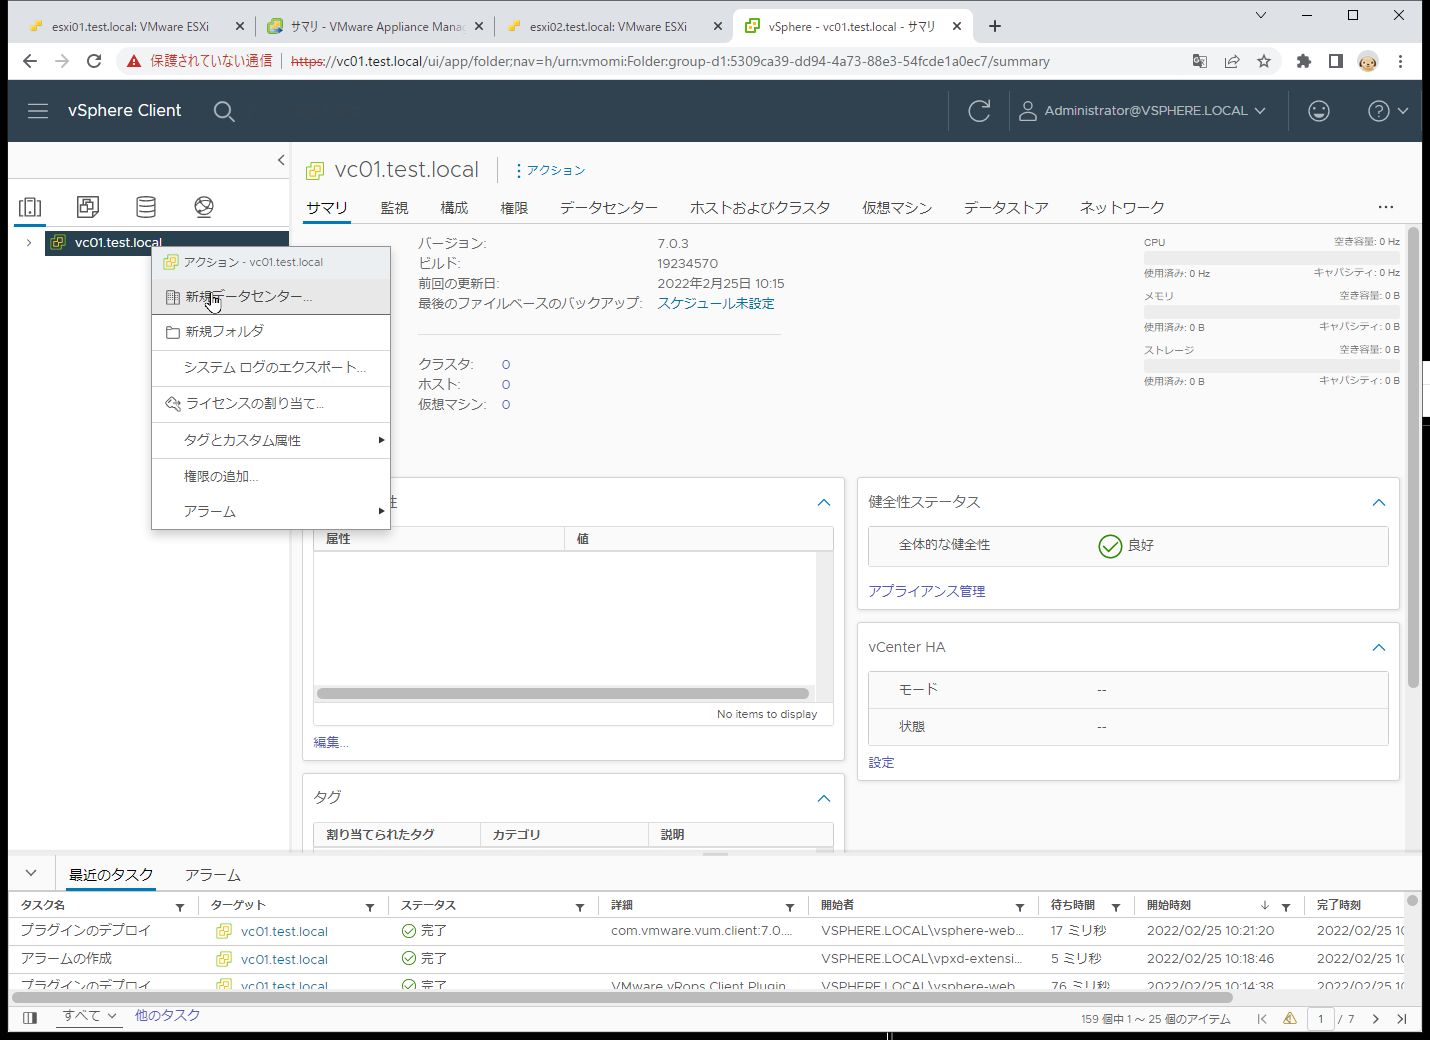Choose 新規フォルダ from context menu
Screen dimensions: 1430x1040
coord(270,332)
